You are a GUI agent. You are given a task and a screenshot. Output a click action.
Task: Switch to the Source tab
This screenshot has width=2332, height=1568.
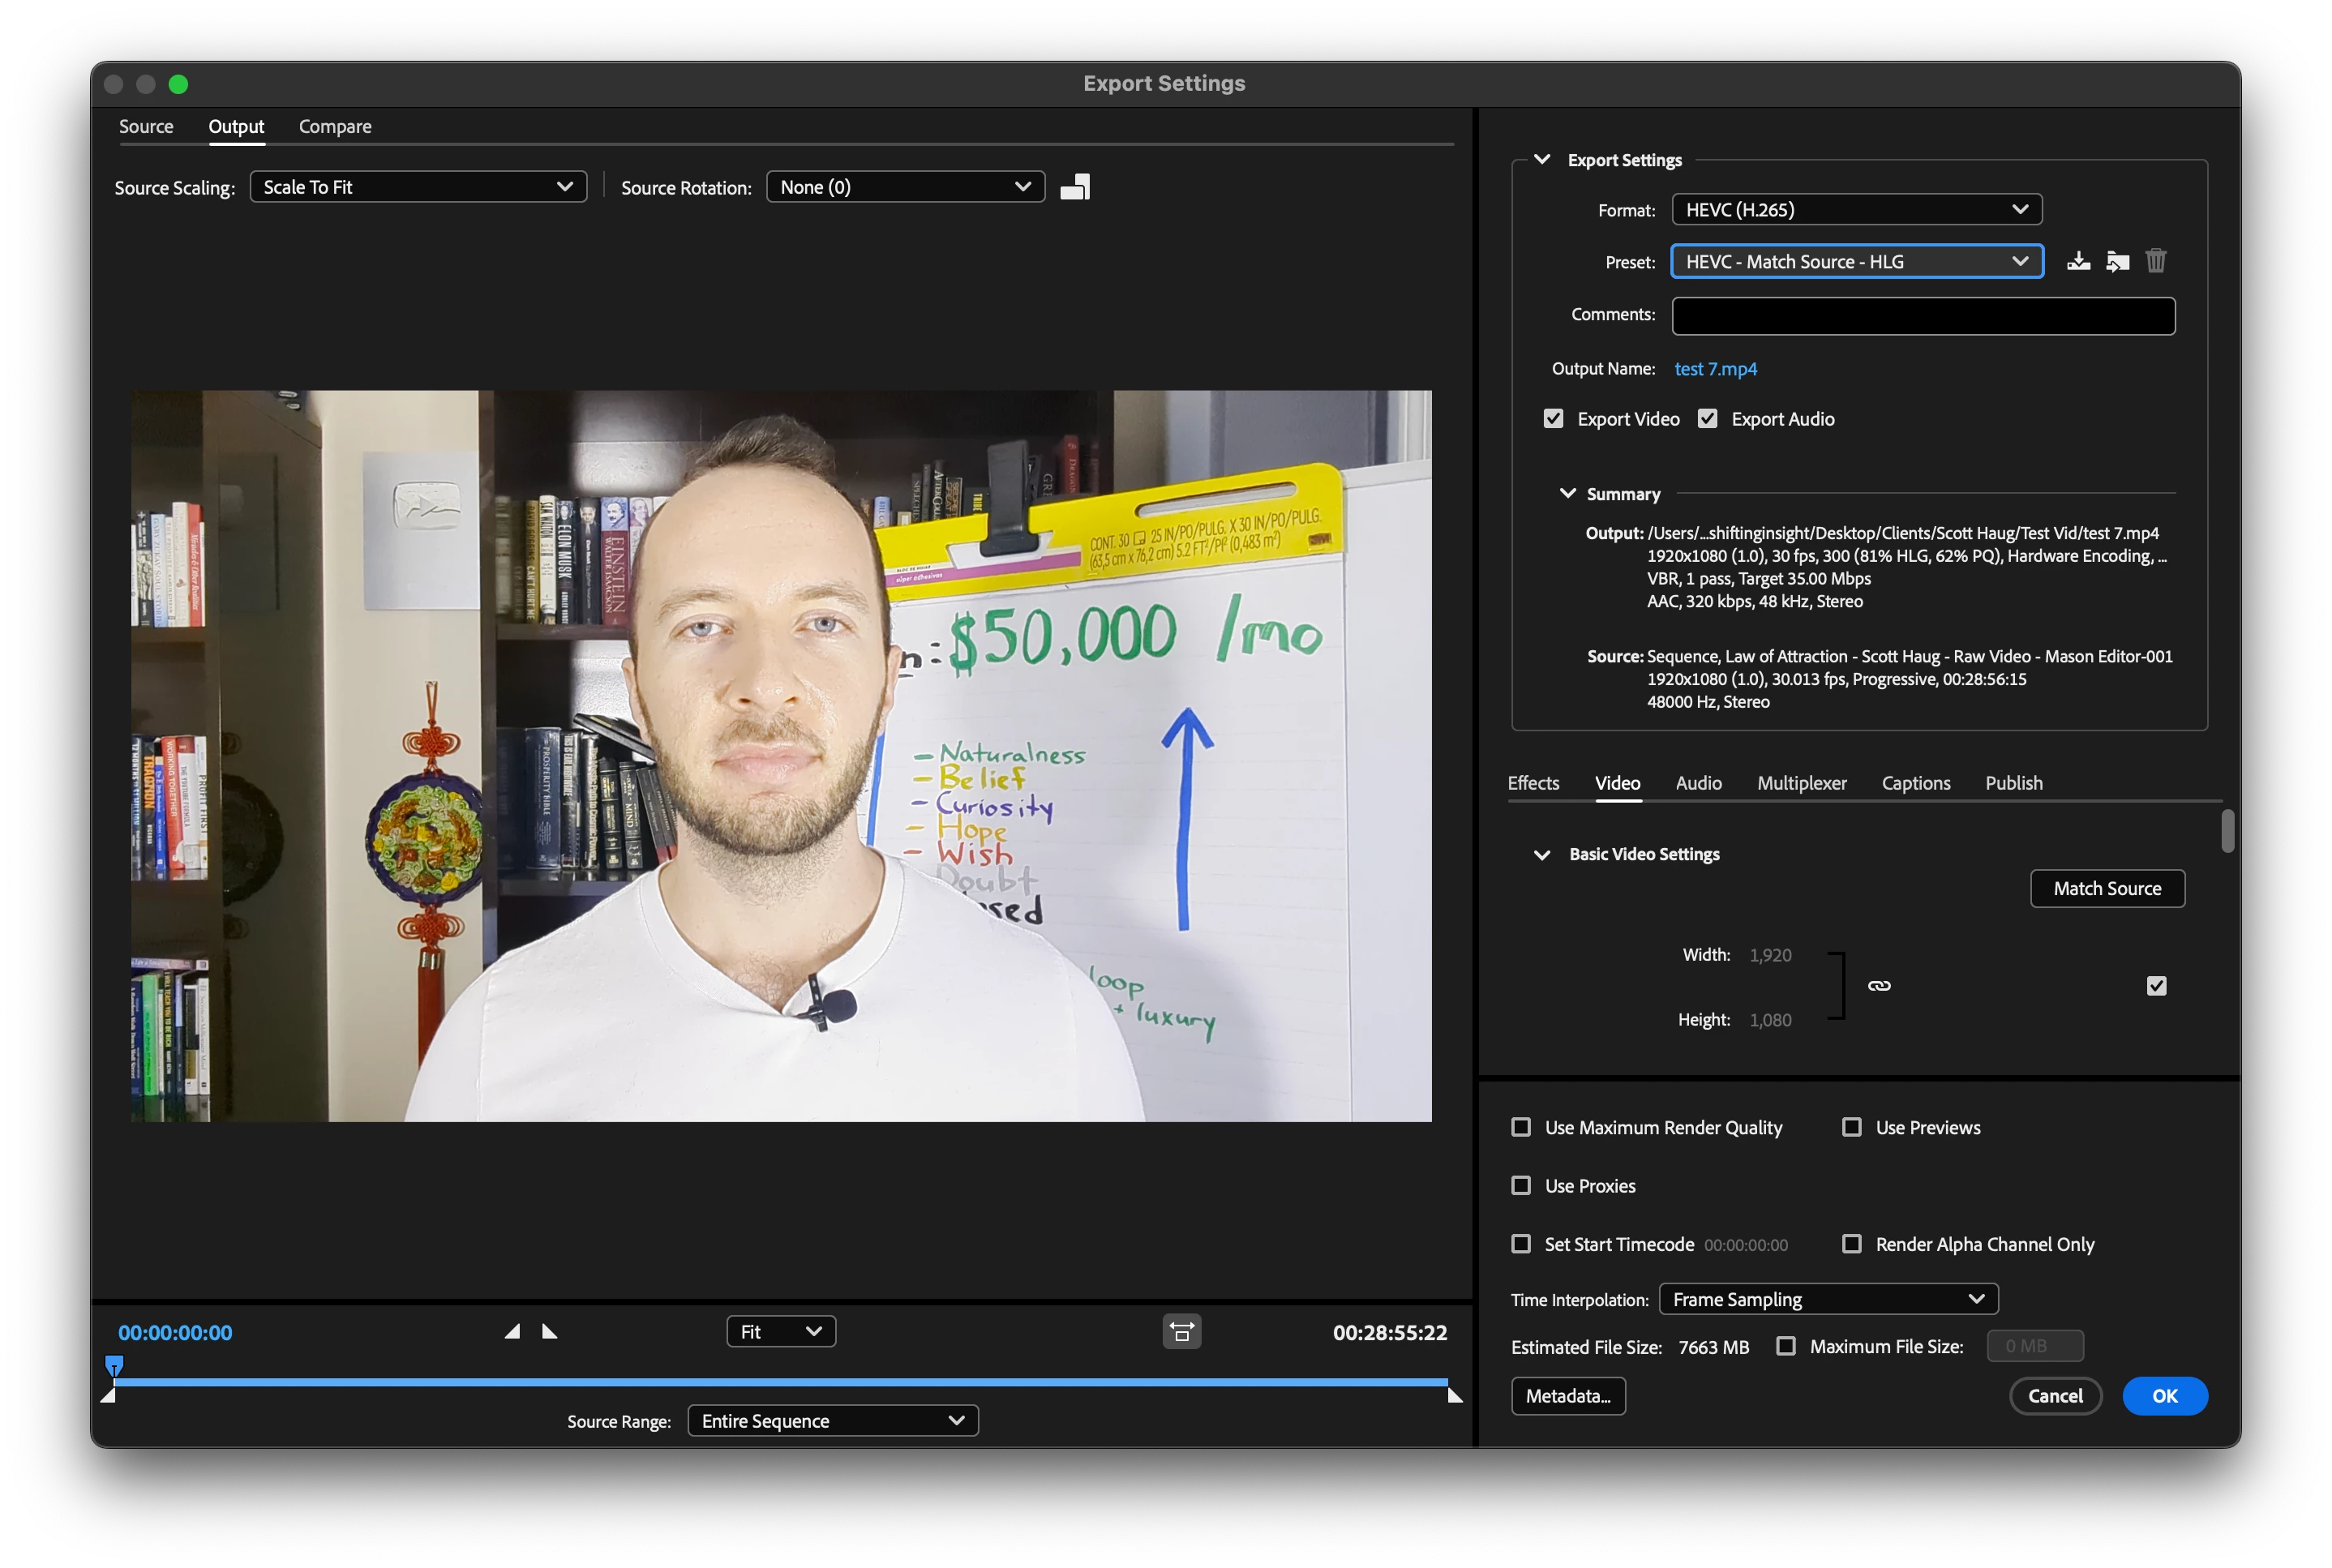click(146, 127)
